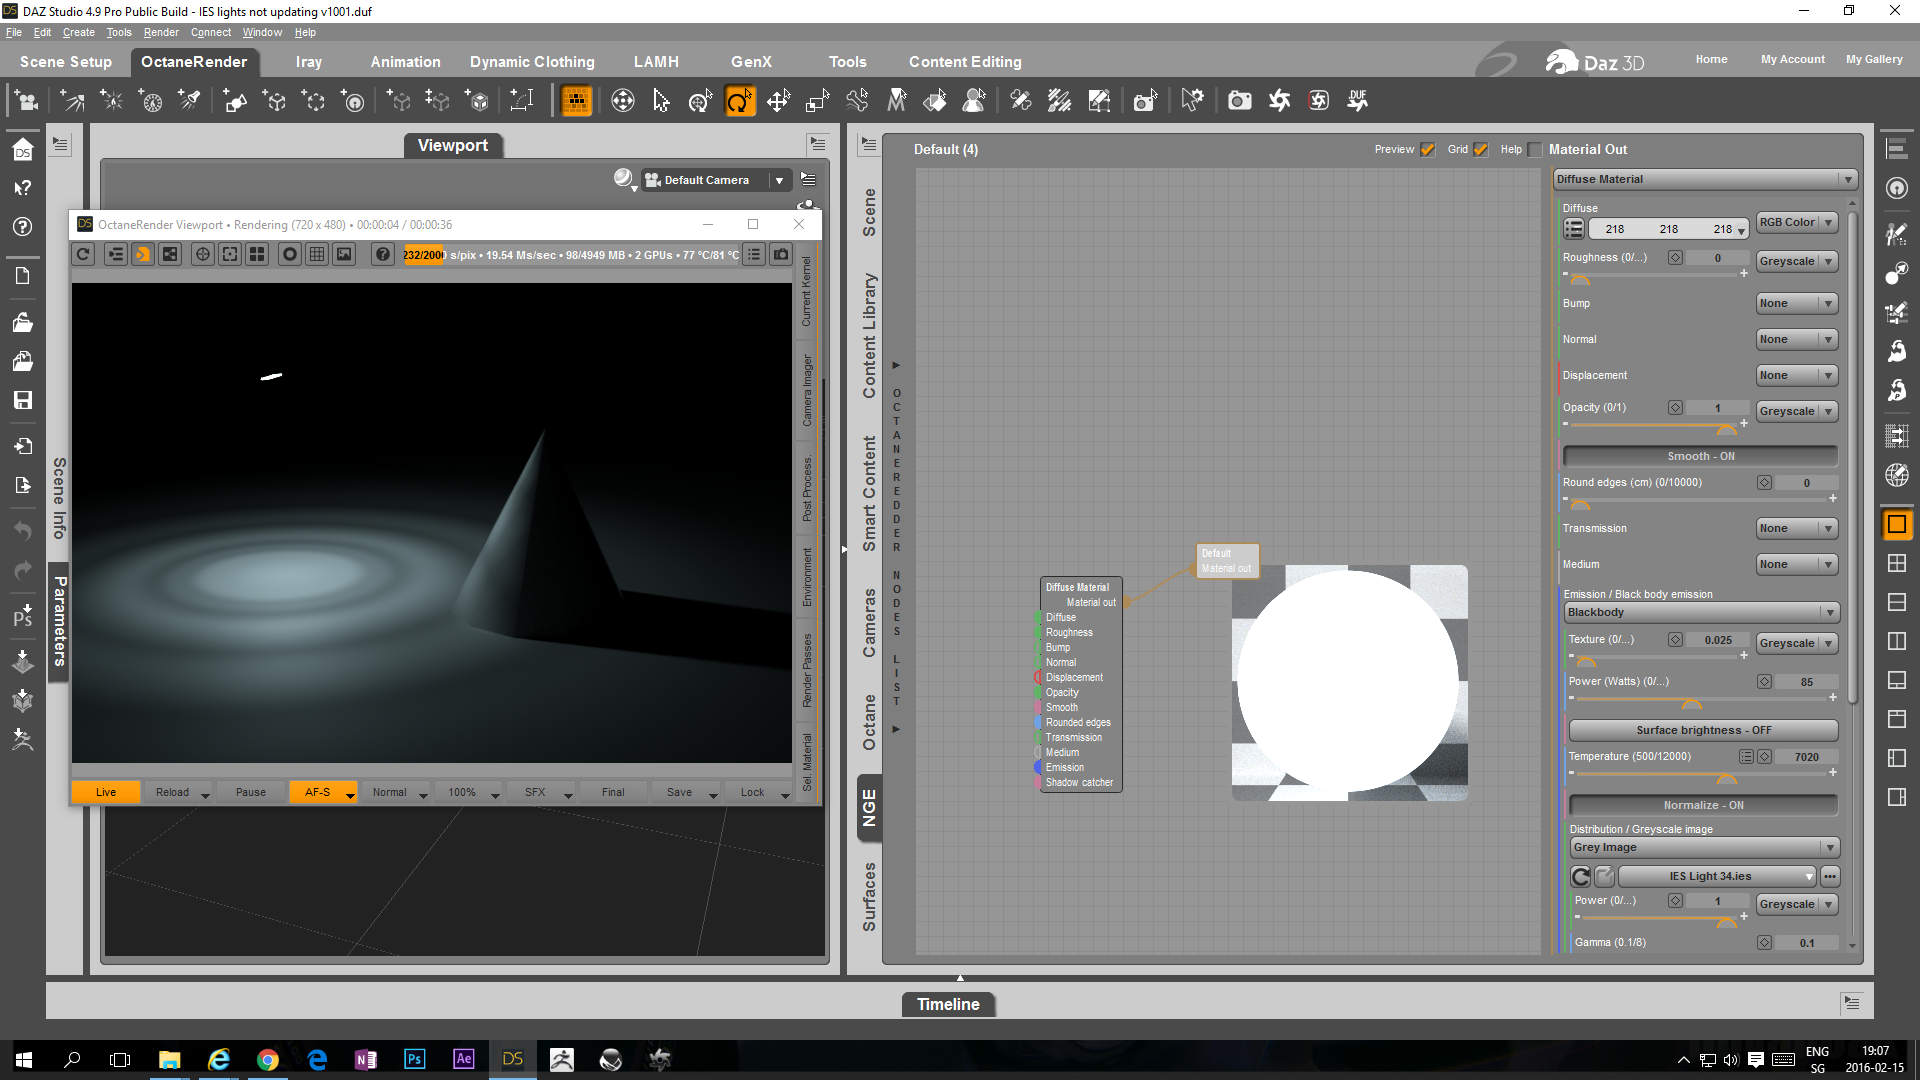Toggle the Live render button
This screenshot has width=1920, height=1080.
[106, 792]
